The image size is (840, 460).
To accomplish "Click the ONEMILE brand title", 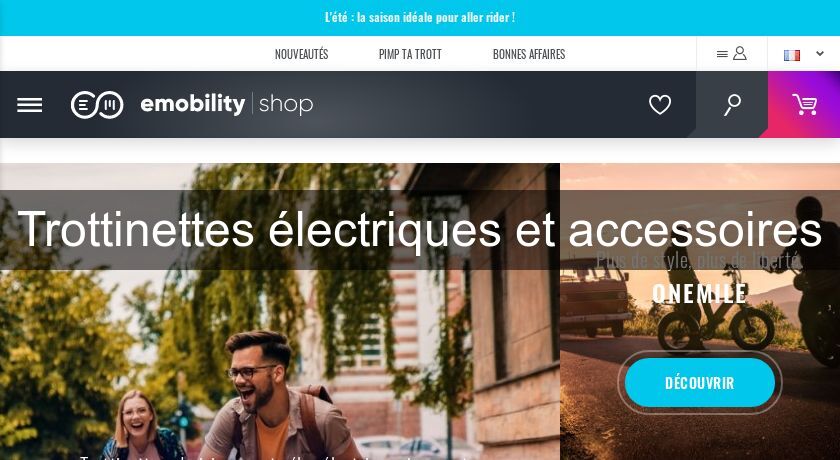I will click(x=700, y=293).
